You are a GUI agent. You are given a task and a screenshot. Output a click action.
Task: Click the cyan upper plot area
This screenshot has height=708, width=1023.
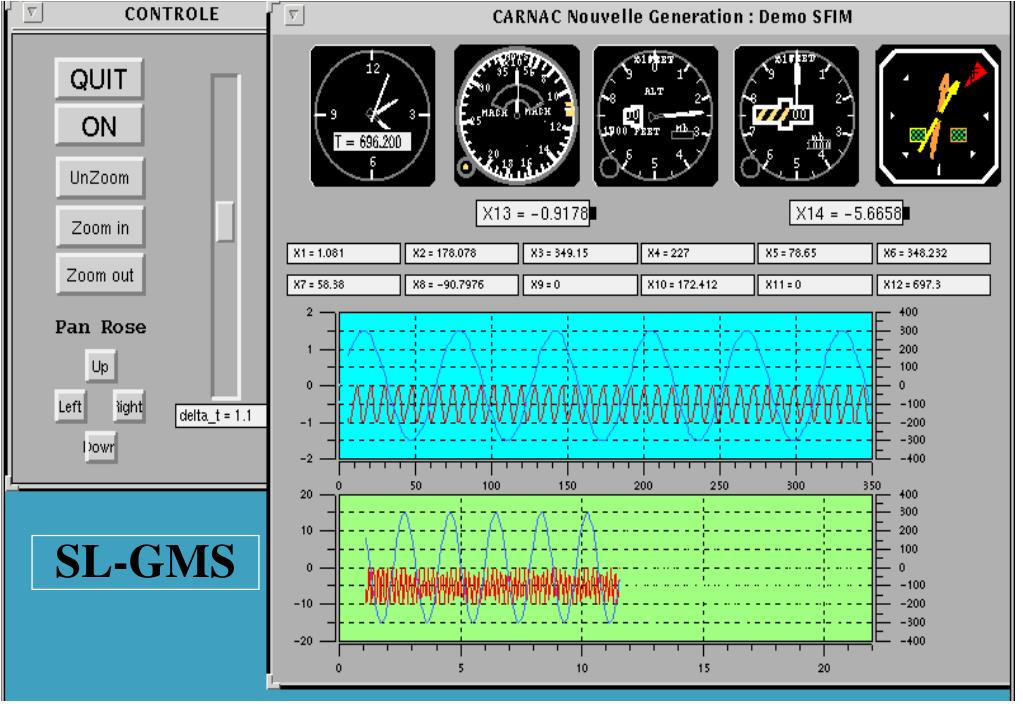point(605,386)
